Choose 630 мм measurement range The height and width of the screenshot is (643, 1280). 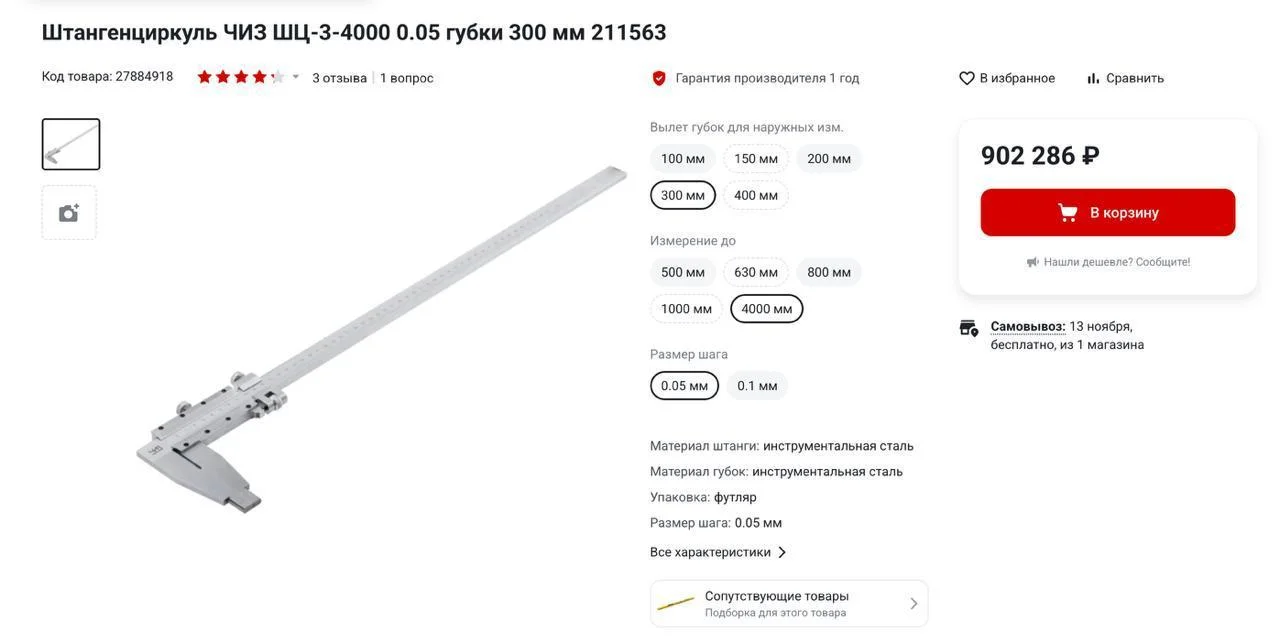[756, 272]
